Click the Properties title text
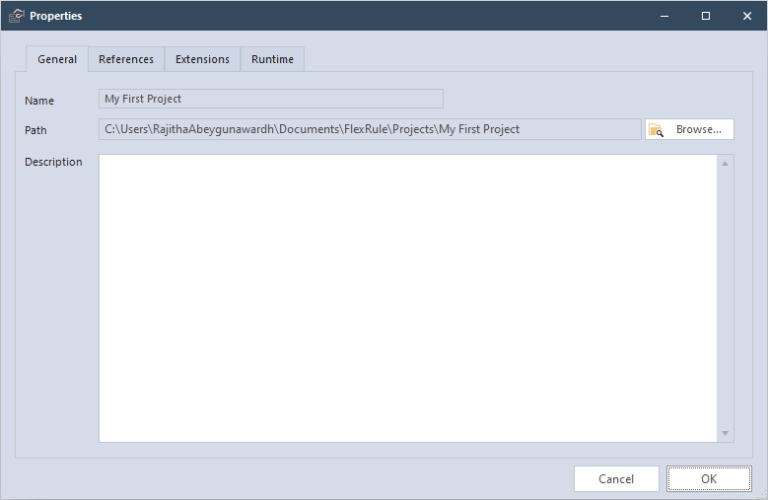Image resolution: width=768 pixels, height=500 pixels. [x=56, y=16]
